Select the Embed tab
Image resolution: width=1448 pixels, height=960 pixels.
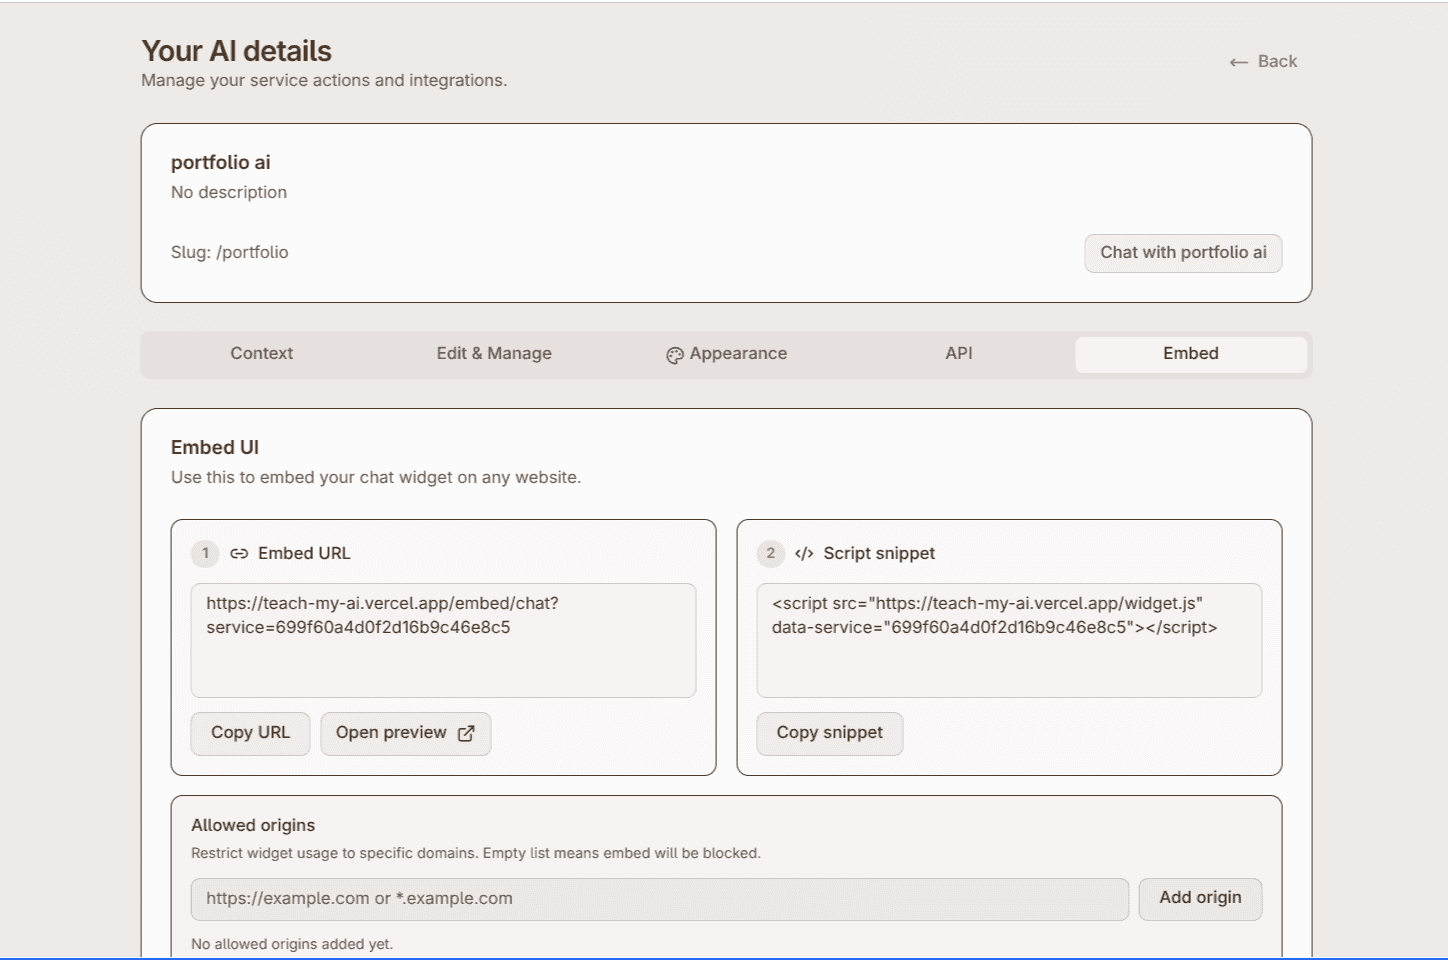1190,354
